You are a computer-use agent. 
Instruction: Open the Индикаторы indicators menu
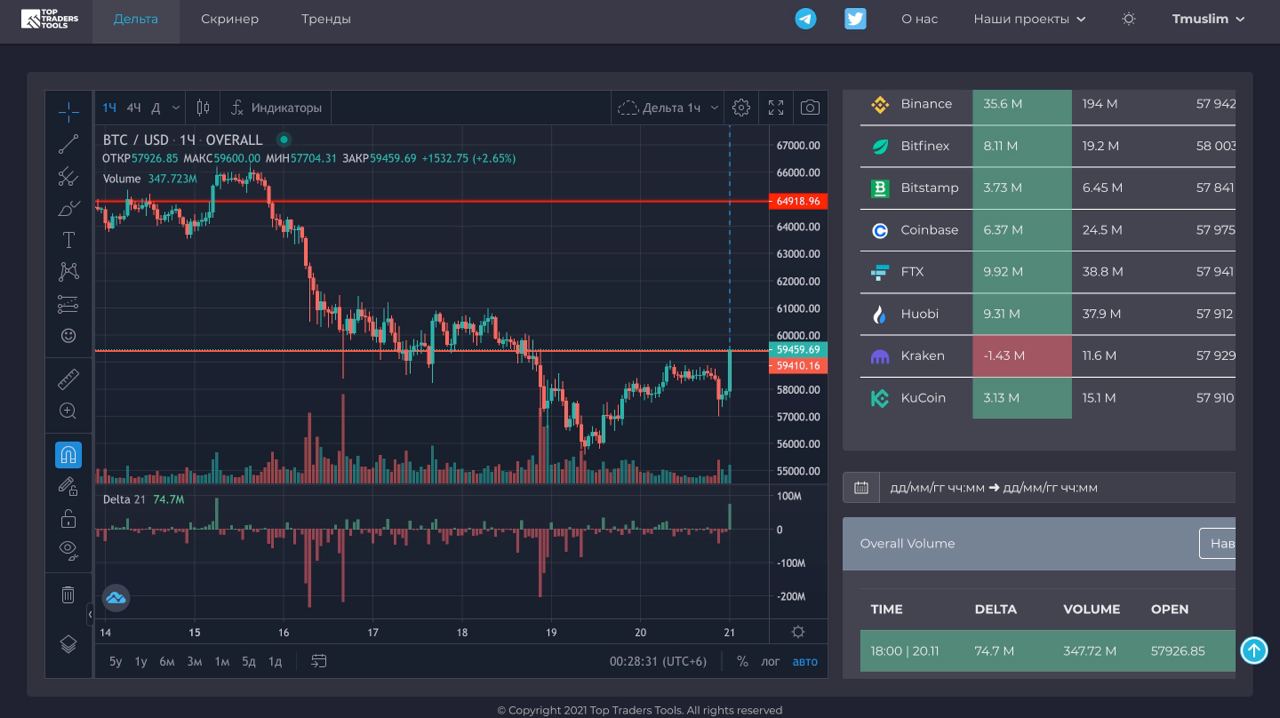point(276,108)
